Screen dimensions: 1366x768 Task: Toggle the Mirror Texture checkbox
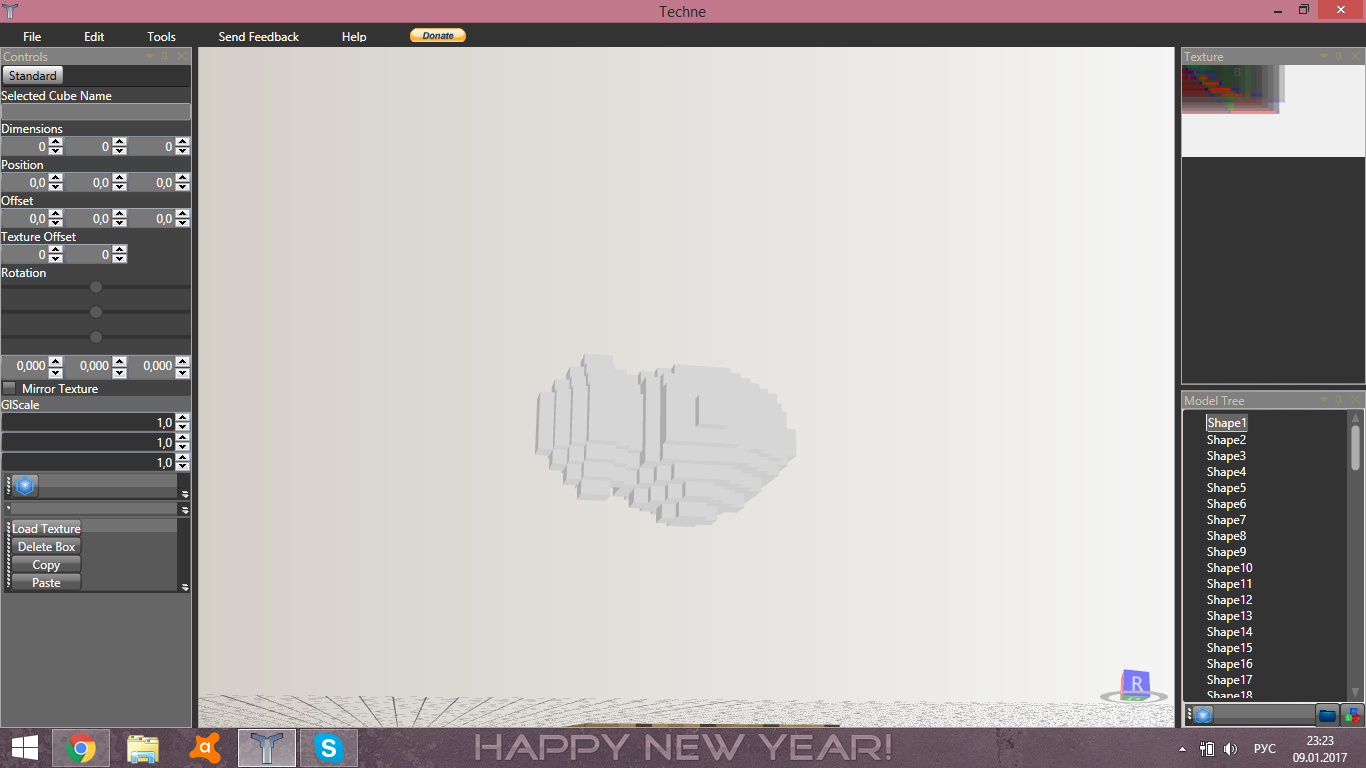pyautogui.click(x=9, y=388)
